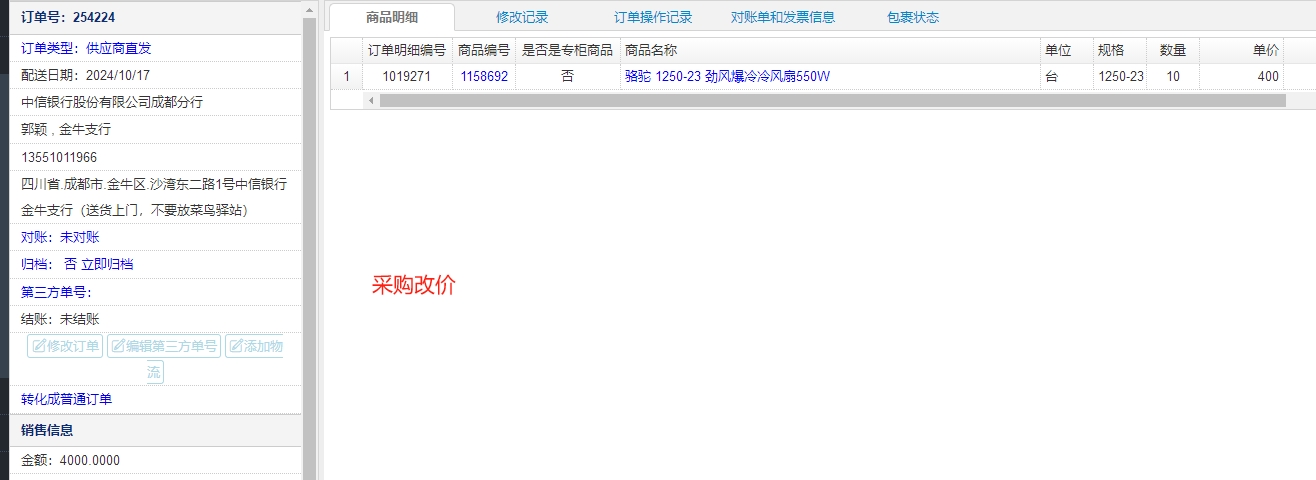Click the 立即归档 link

tap(107, 264)
